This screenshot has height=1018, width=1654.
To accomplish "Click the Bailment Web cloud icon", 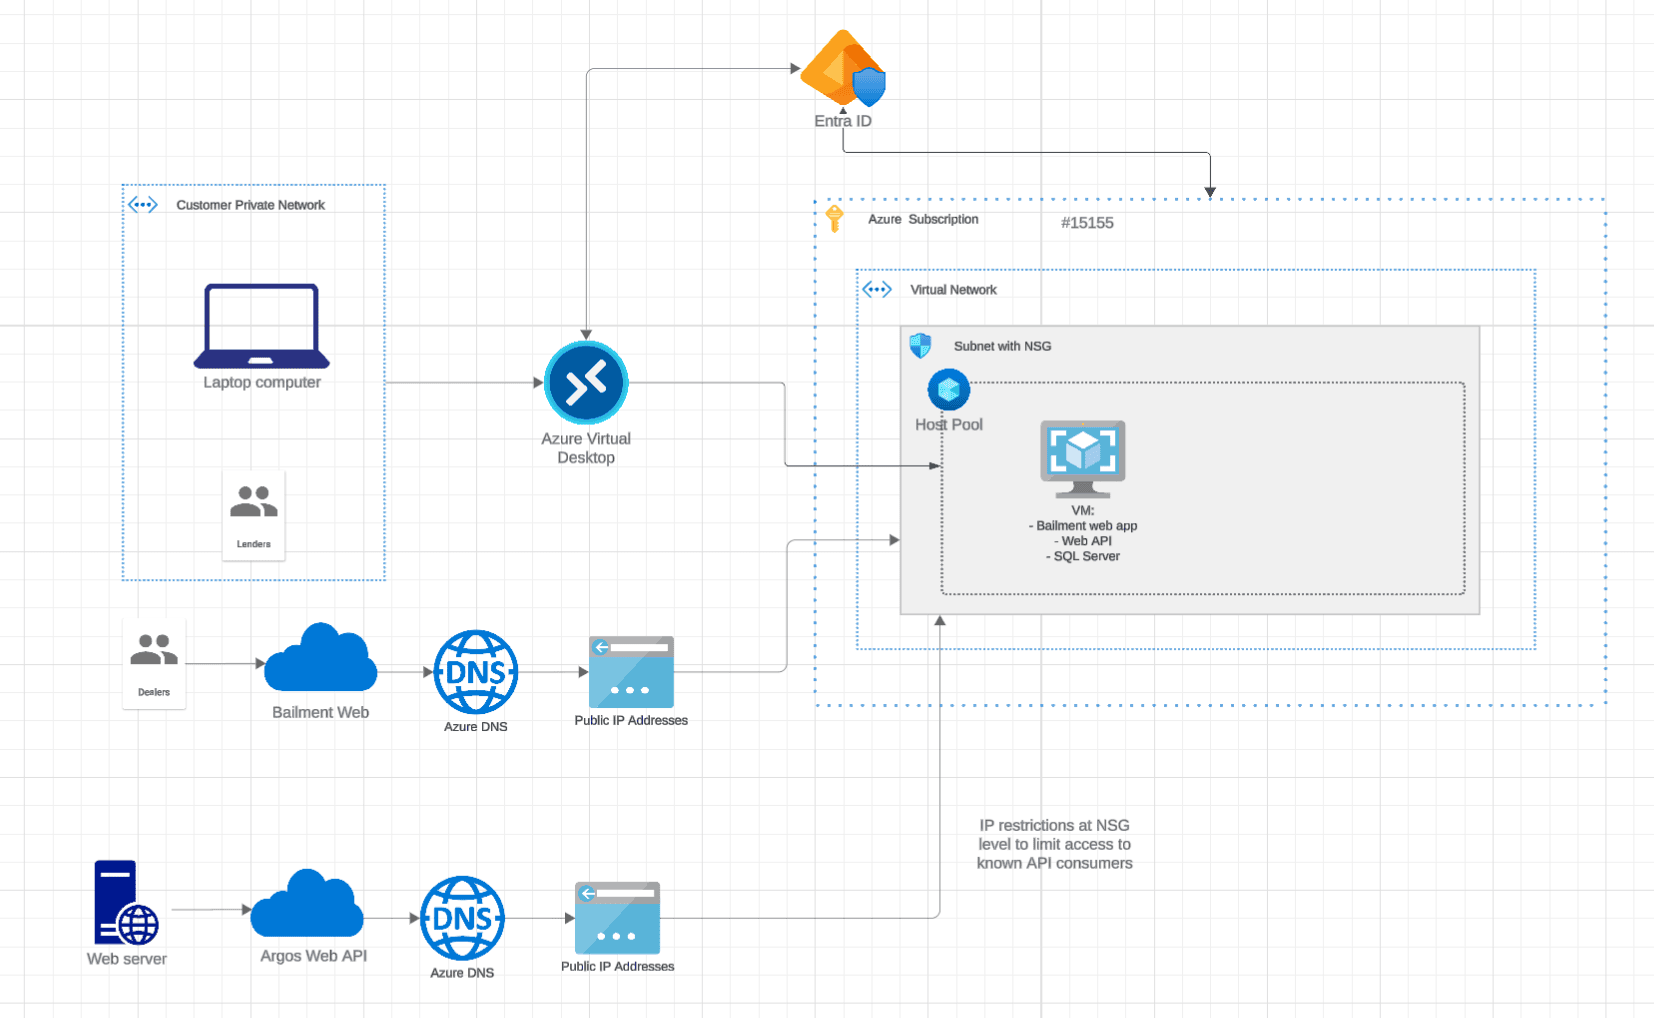I will tap(320, 657).
